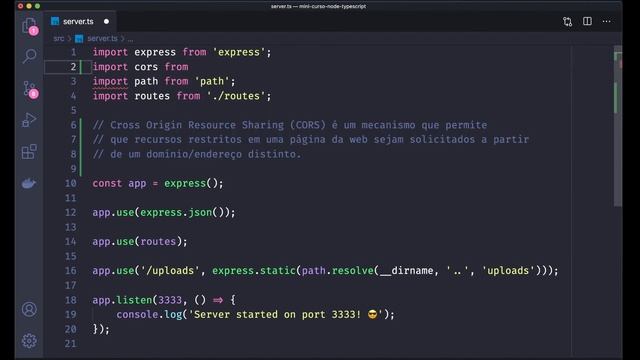Click 'express' string on line 1
Screen dimensions: 640x360
click(239, 52)
